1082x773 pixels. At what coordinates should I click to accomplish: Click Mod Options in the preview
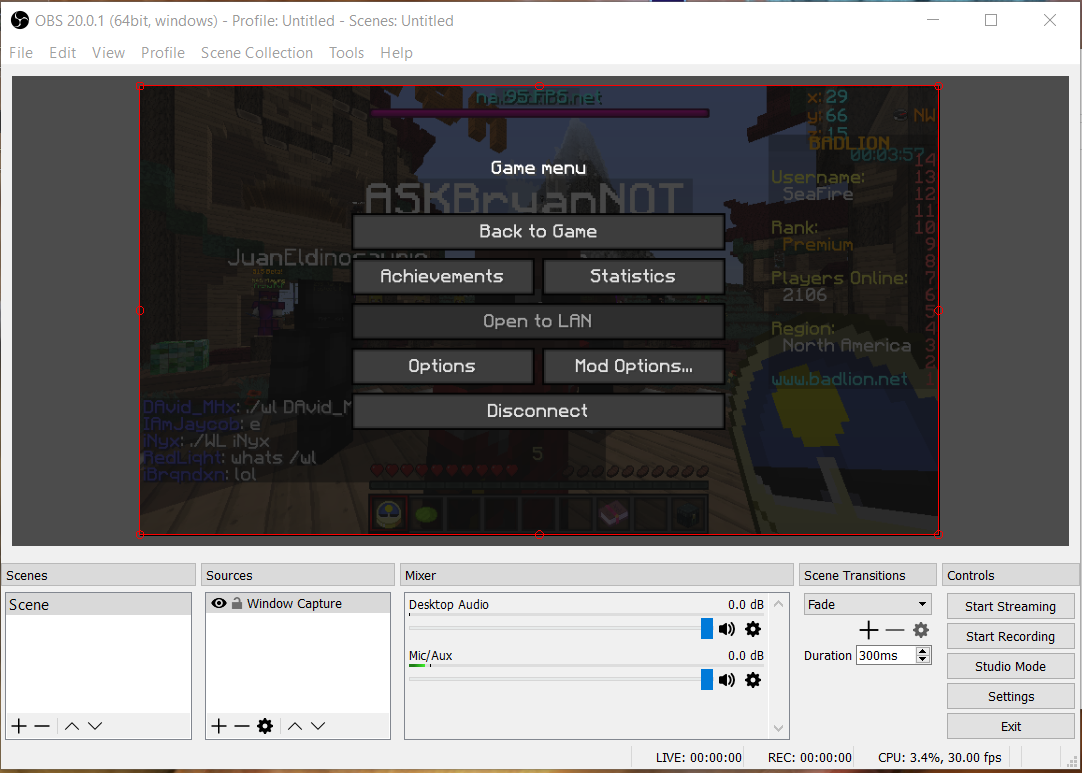[x=633, y=366]
